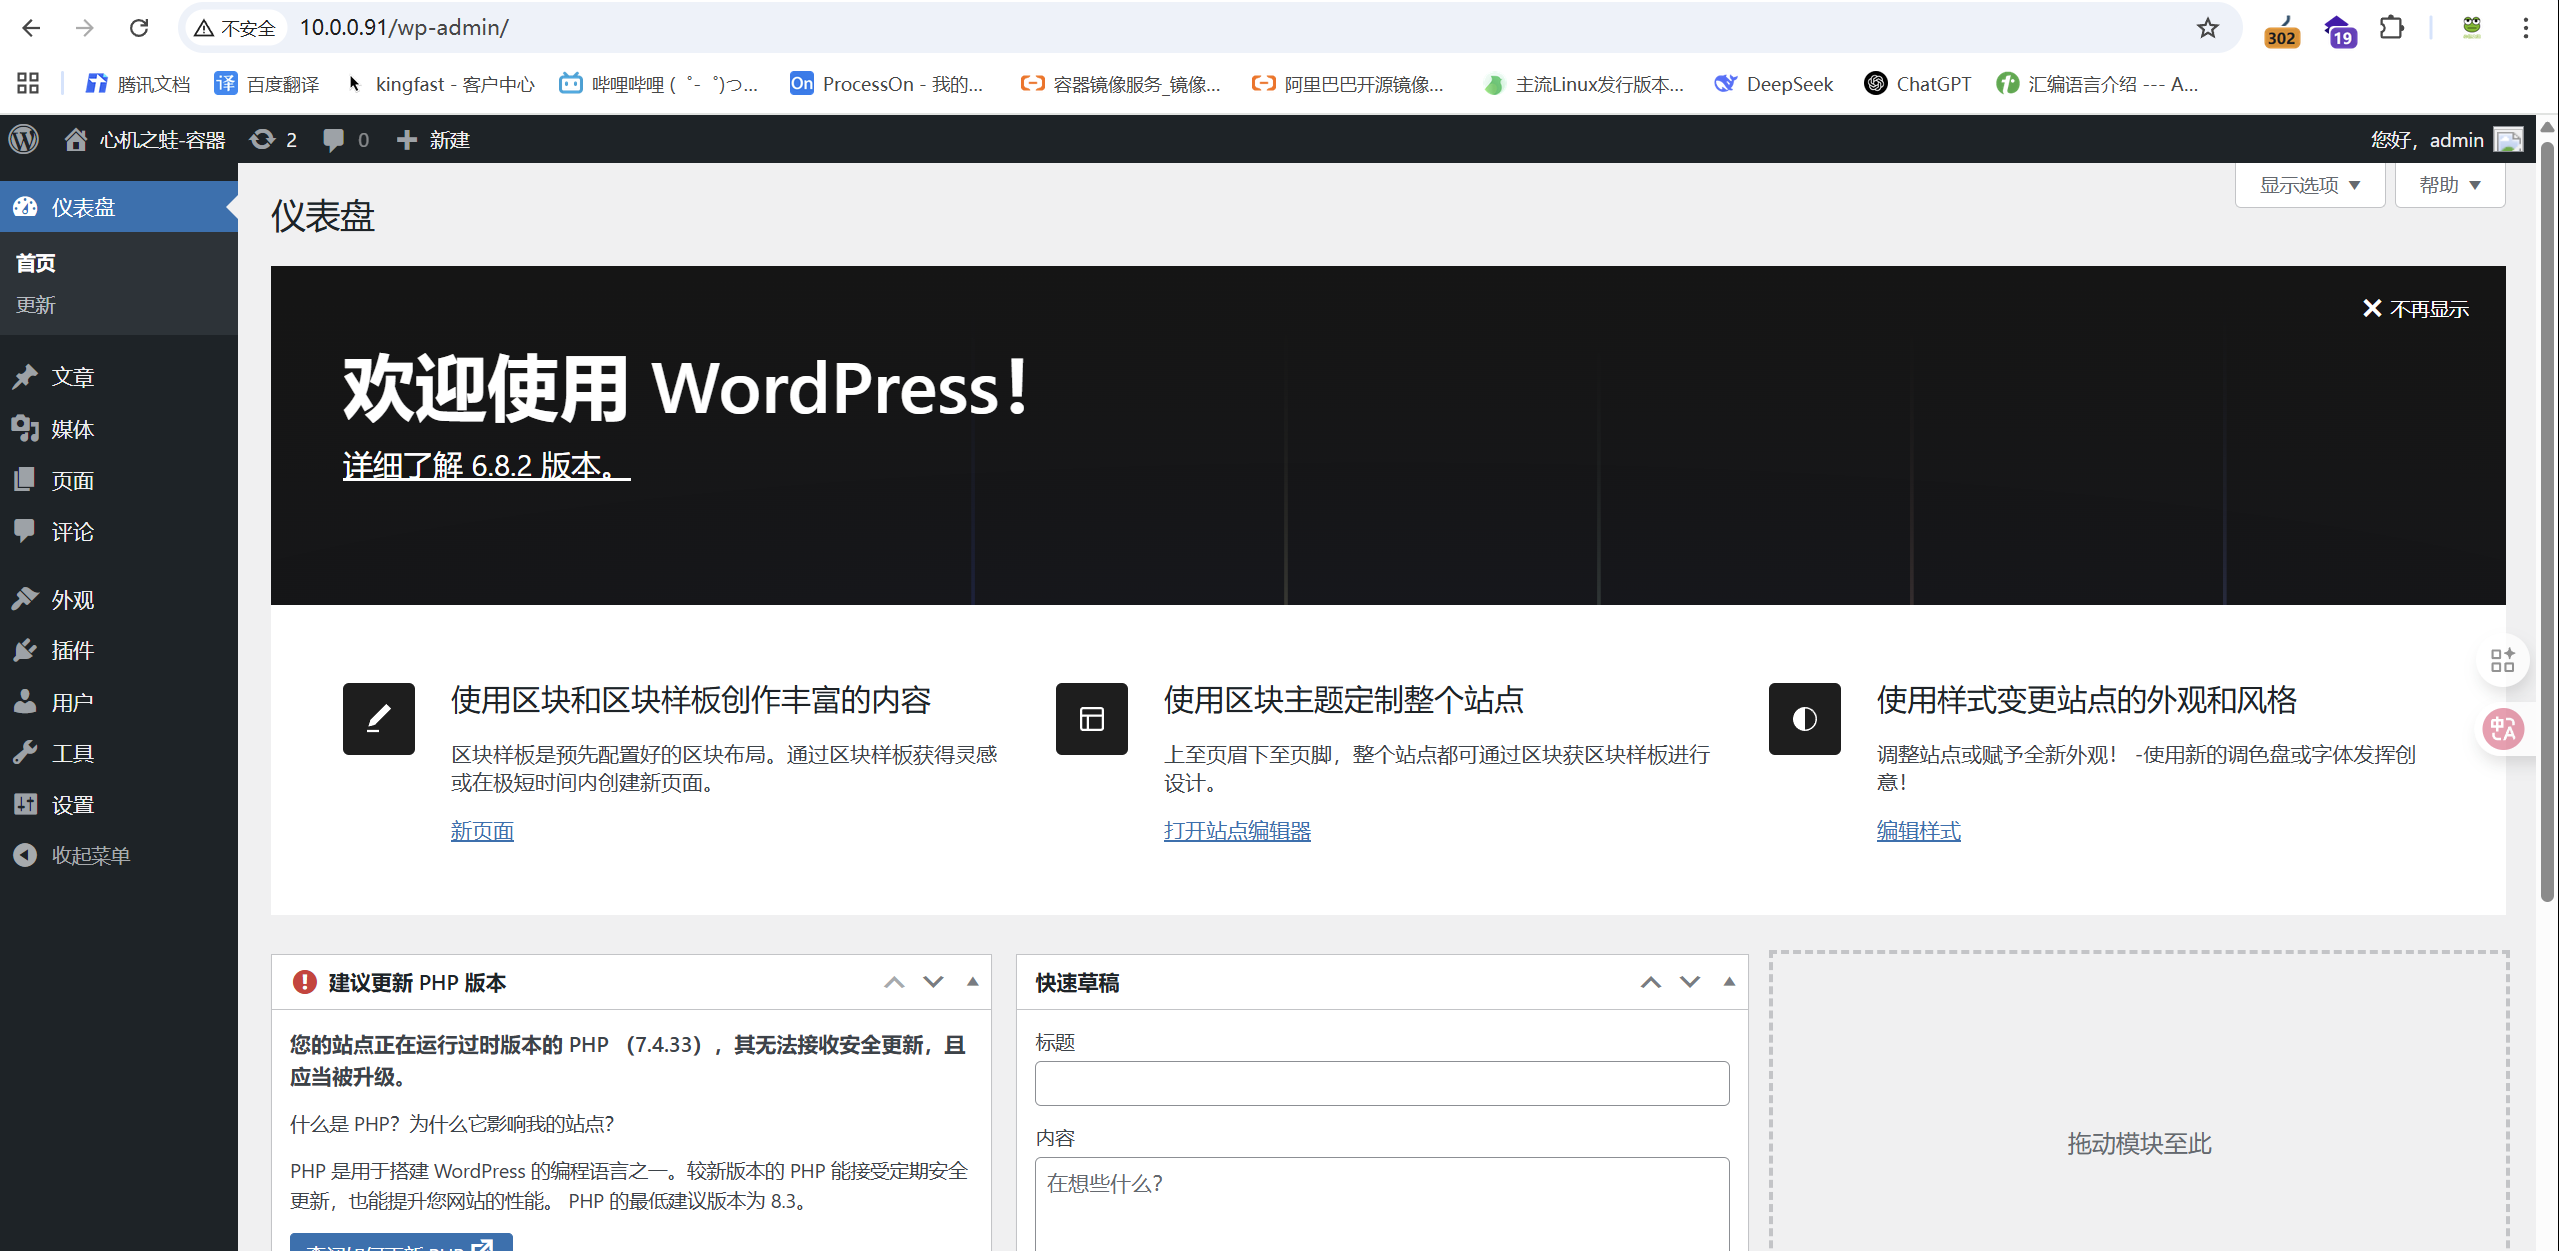Open ChatGPT bookmark

[x=1918, y=84]
